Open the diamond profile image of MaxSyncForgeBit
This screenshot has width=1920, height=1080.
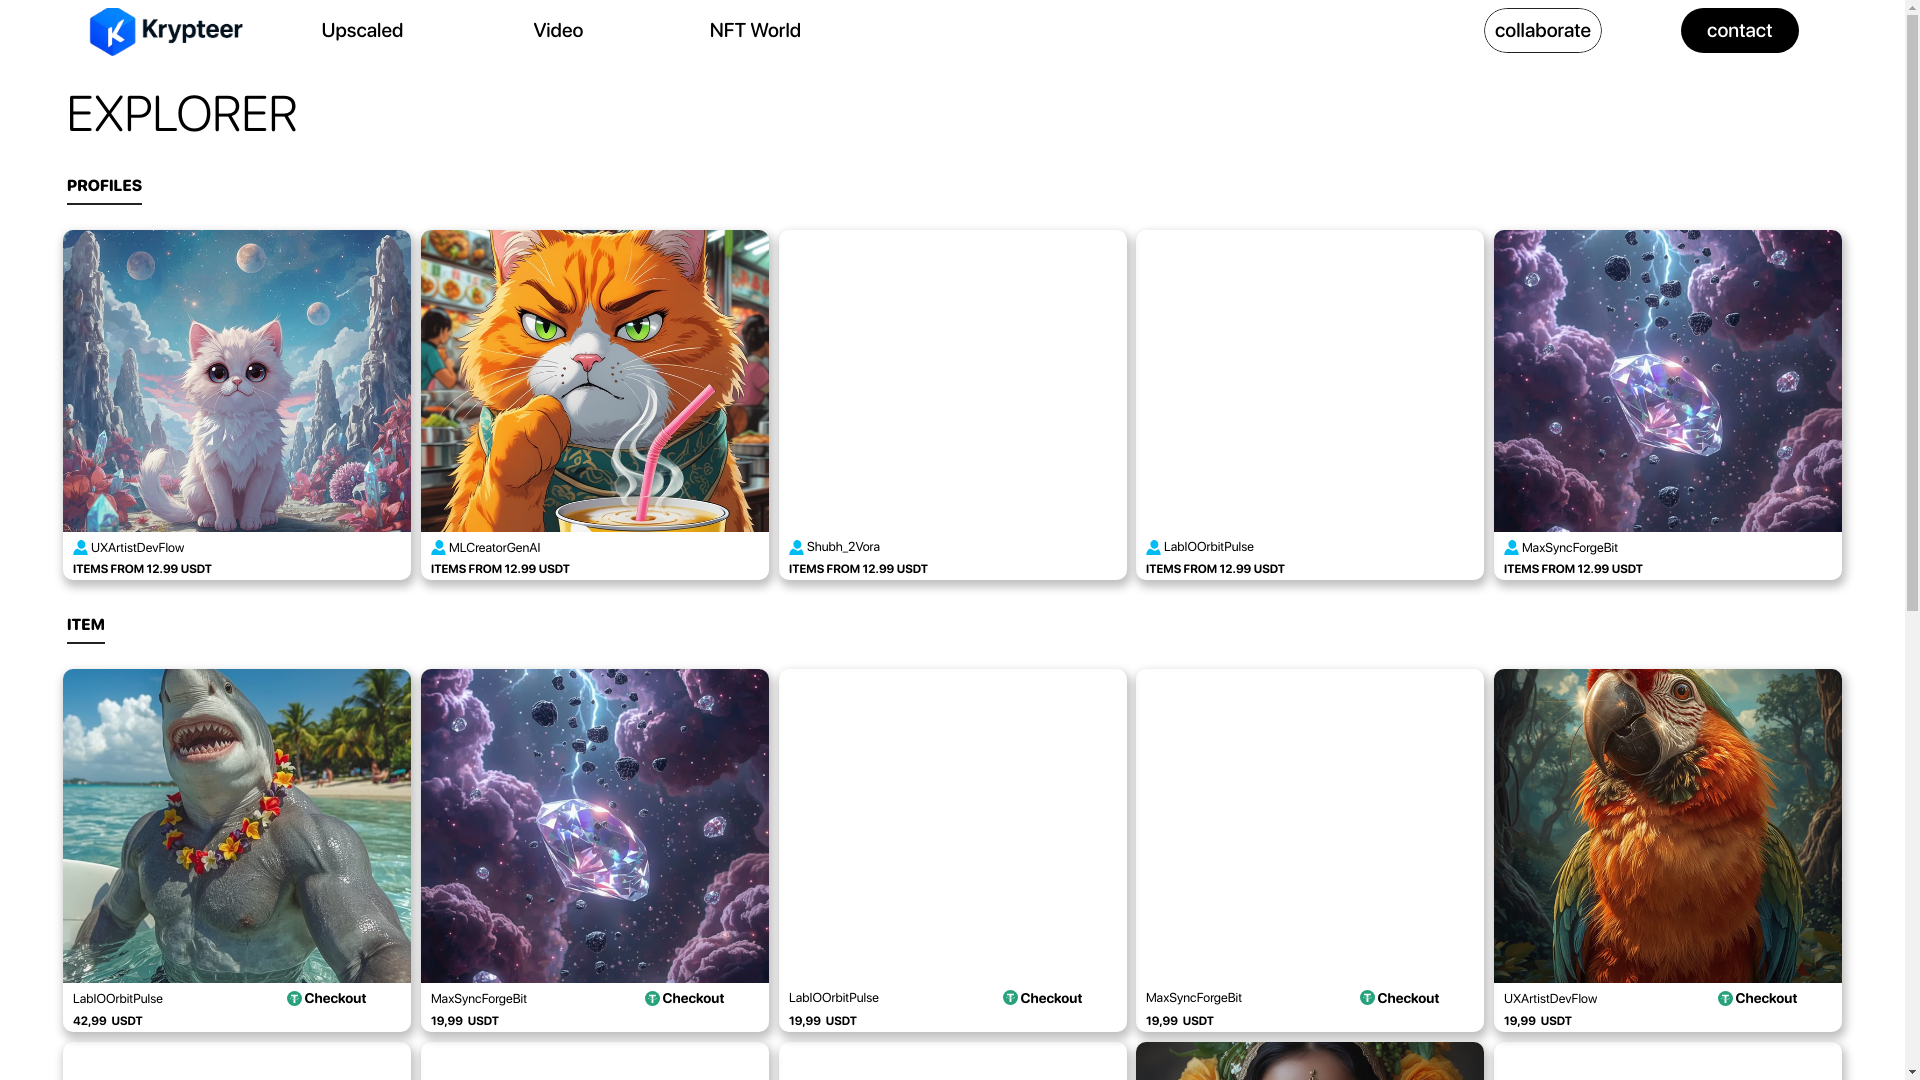(1668, 381)
